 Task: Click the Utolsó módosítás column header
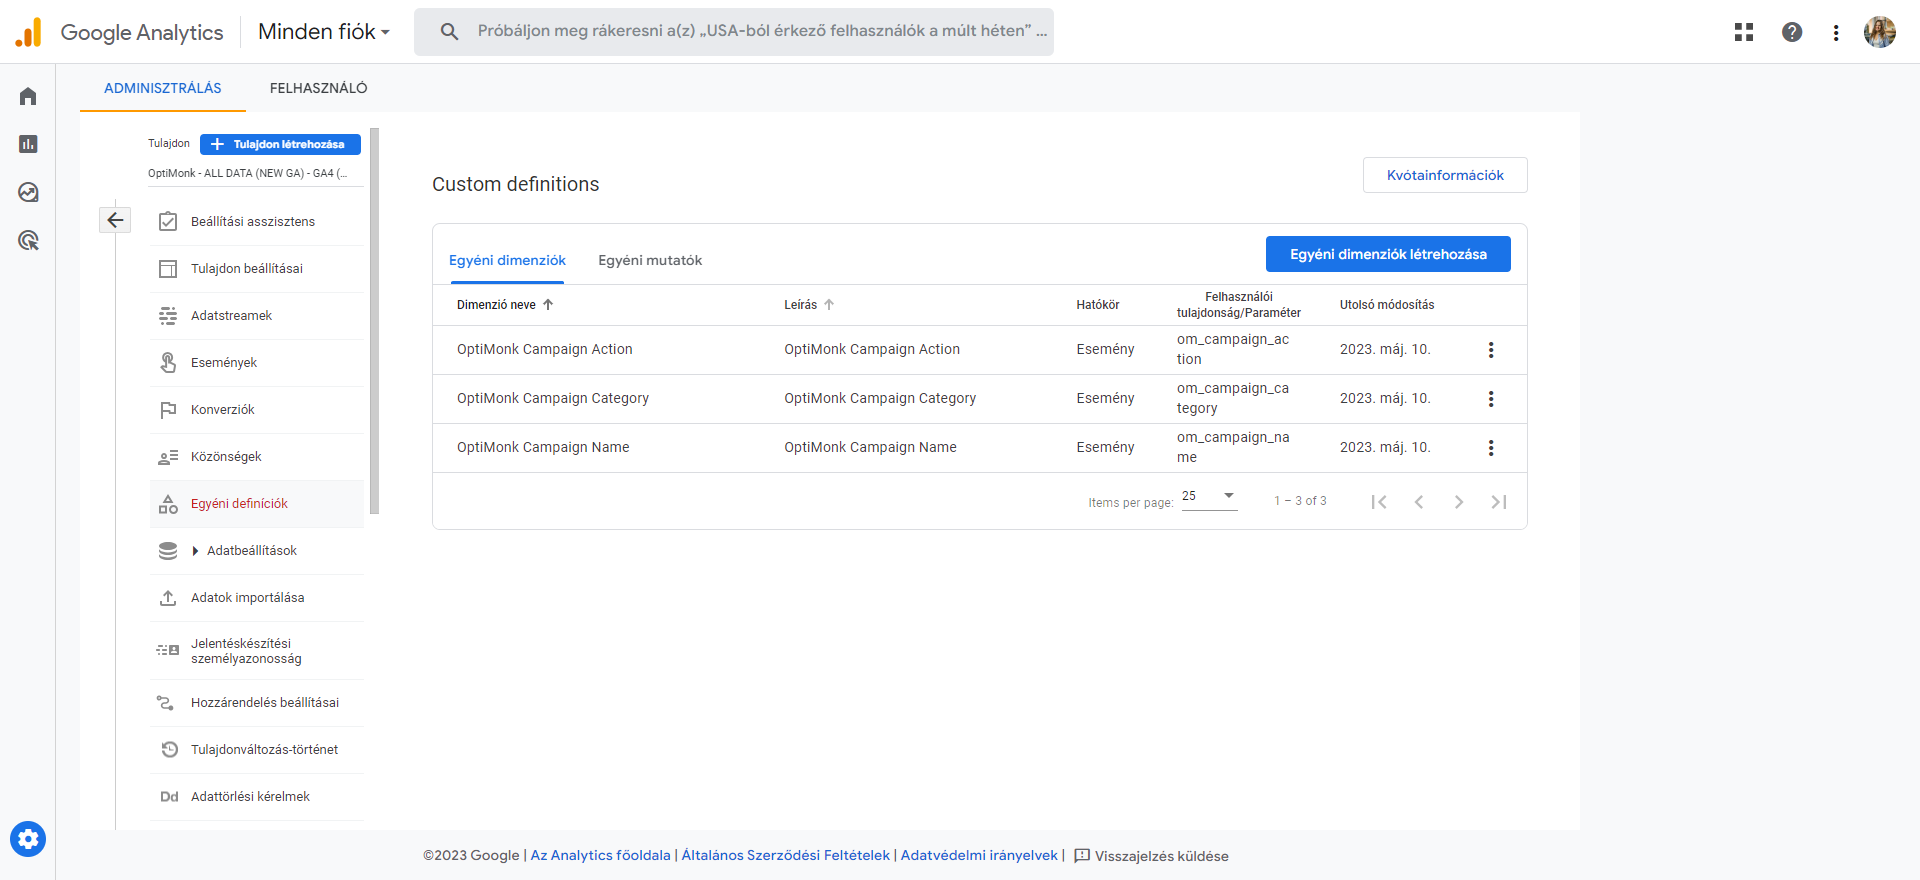click(x=1387, y=305)
